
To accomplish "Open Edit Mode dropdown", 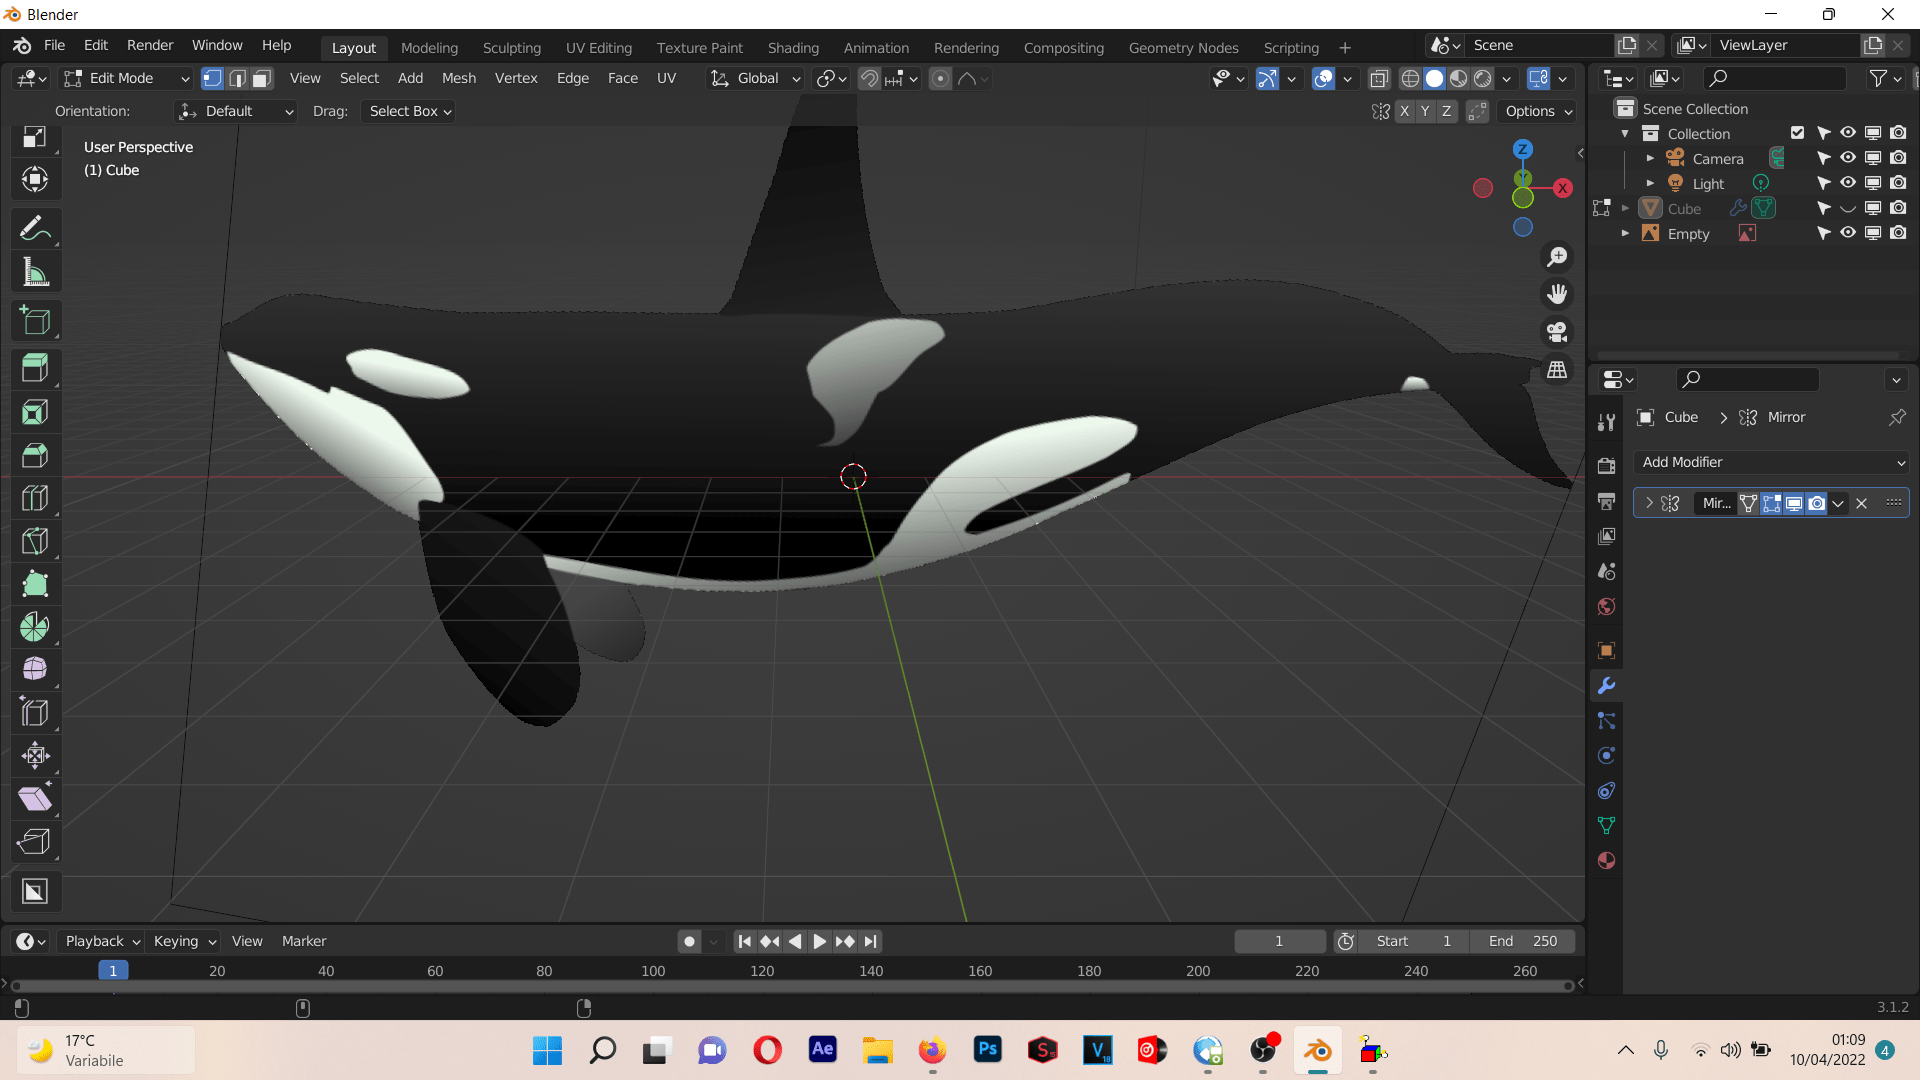I will 126,78.
